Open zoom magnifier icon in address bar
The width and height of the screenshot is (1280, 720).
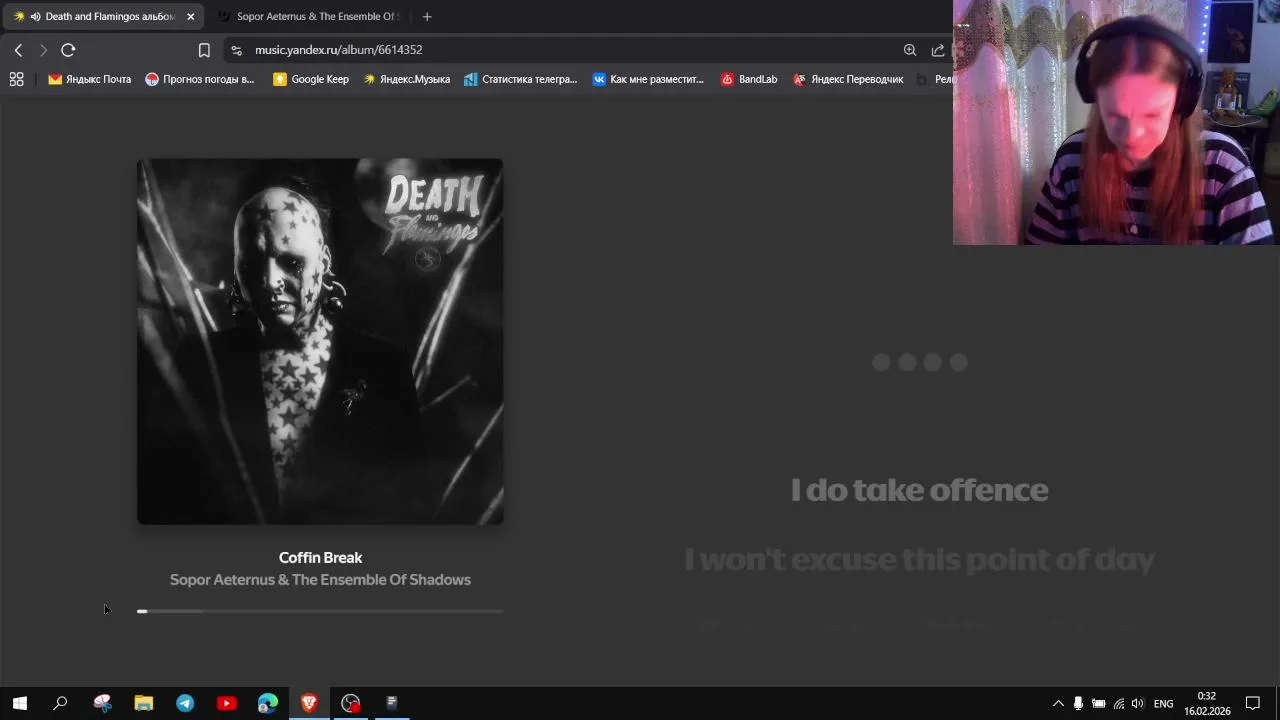click(x=910, y=50)
